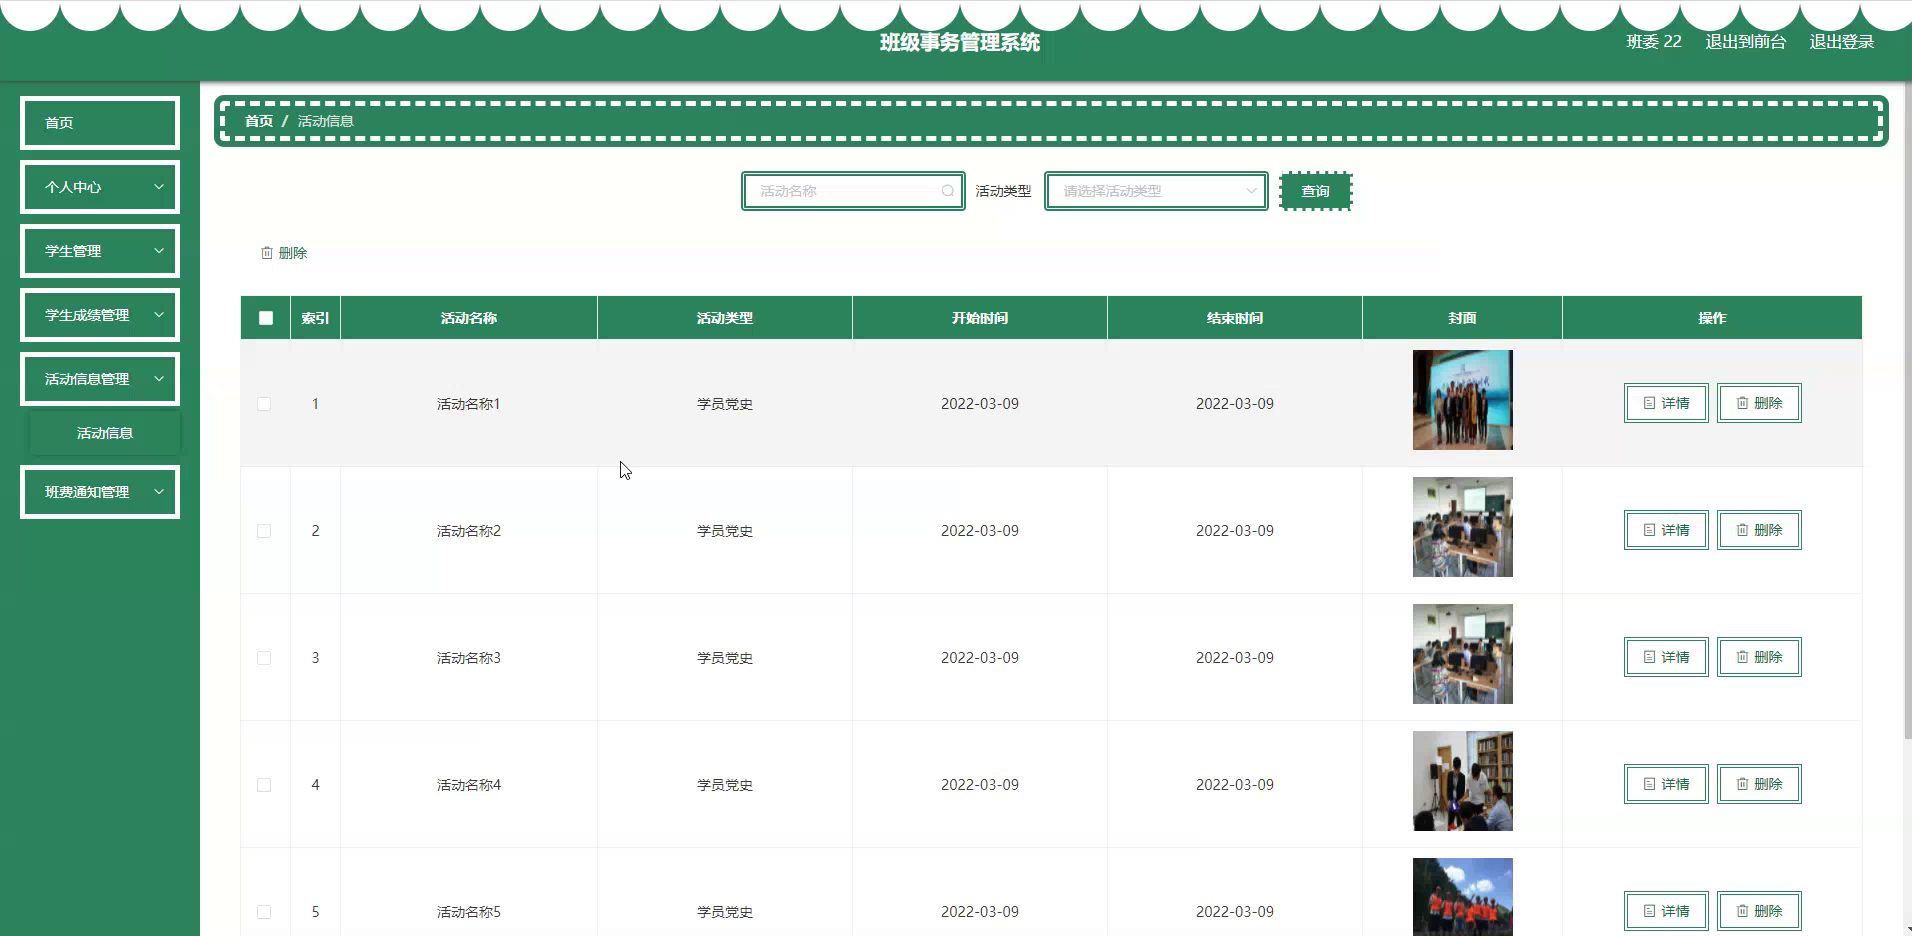Screen dimensions: 1912x936
Task: Expand the 班费通知管理 sidebar menu
Action: pyautogui.click(x=100, y=492)
